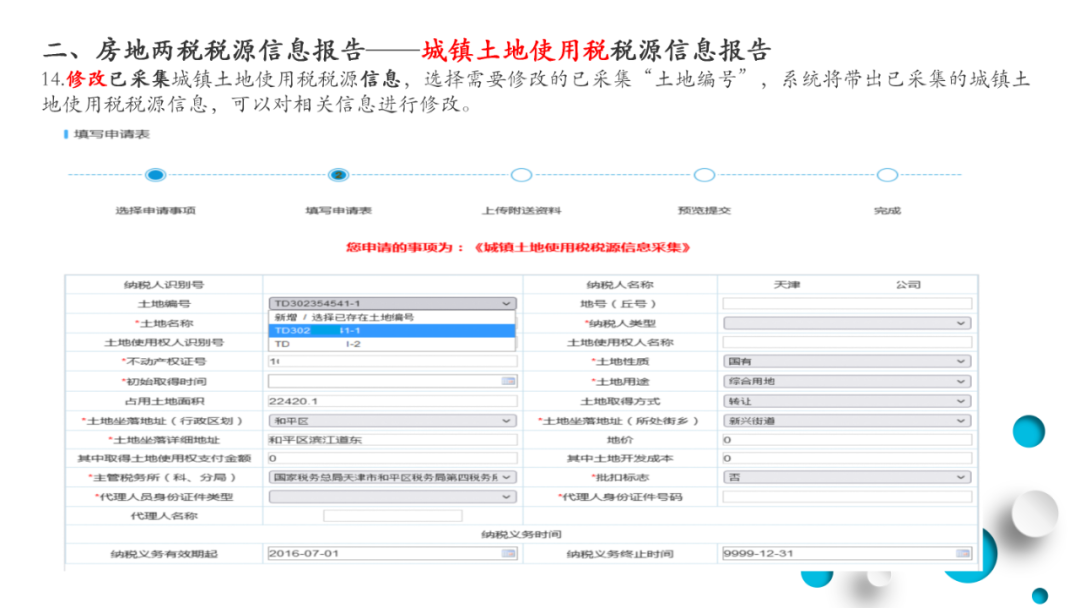This screenshot has height=608, width=1080.
Task: Open the 土地取得方式 dropdown set to 转让
Action: pos(847,401)
